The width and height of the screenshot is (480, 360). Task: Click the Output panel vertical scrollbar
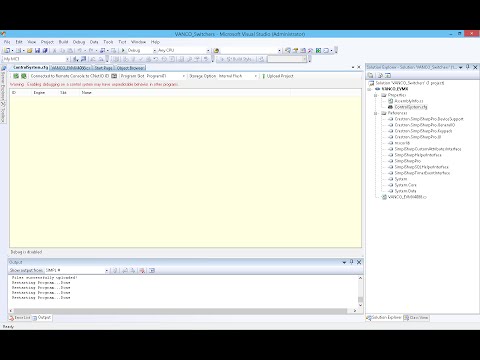click(x=360, y=291)
